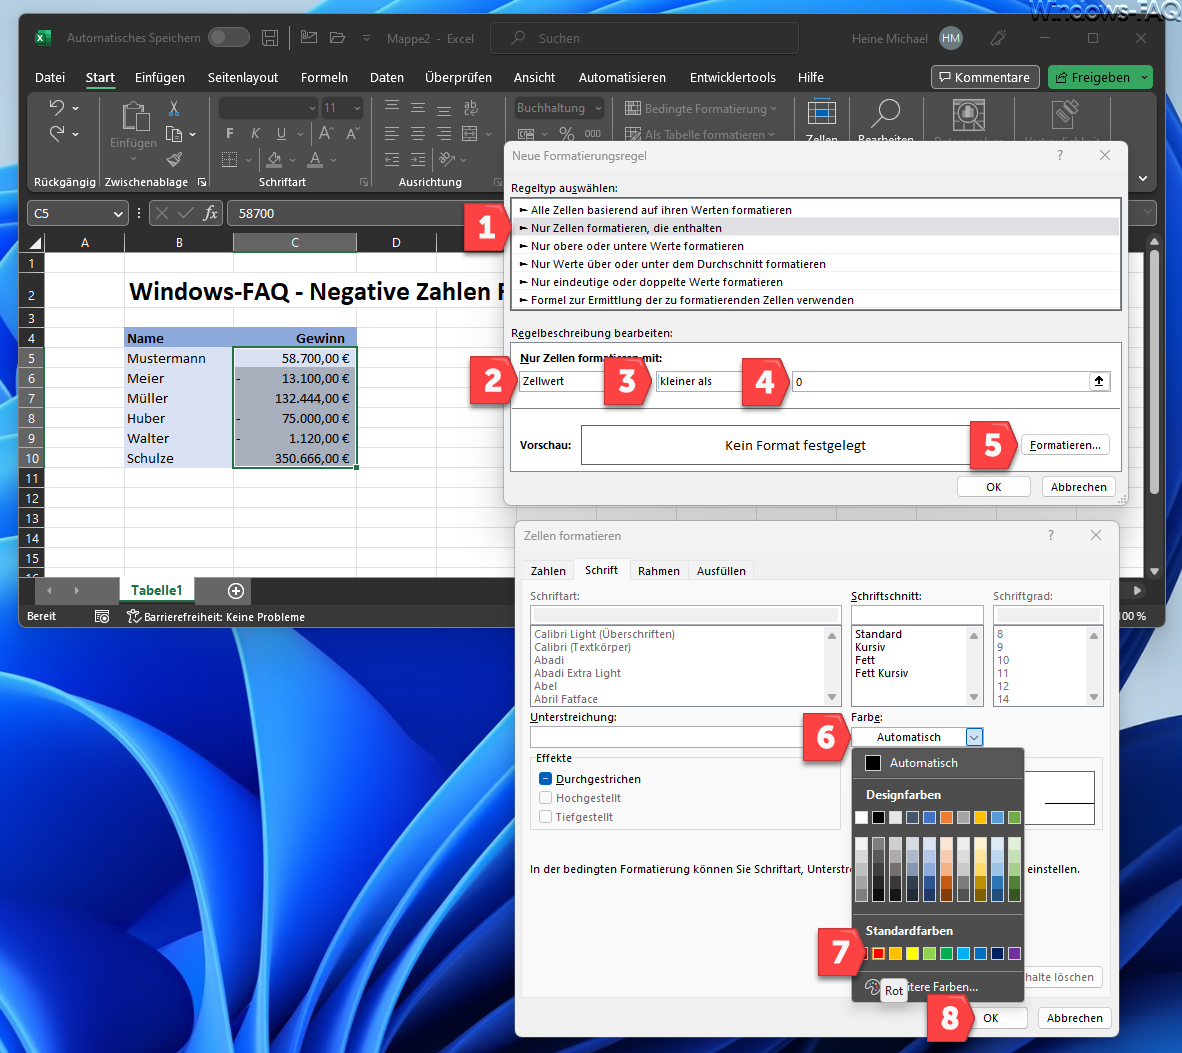Screen dimensions: 1182x1053
Task: Switch to the Rahmen tab
Action: [x=659, y=571]
